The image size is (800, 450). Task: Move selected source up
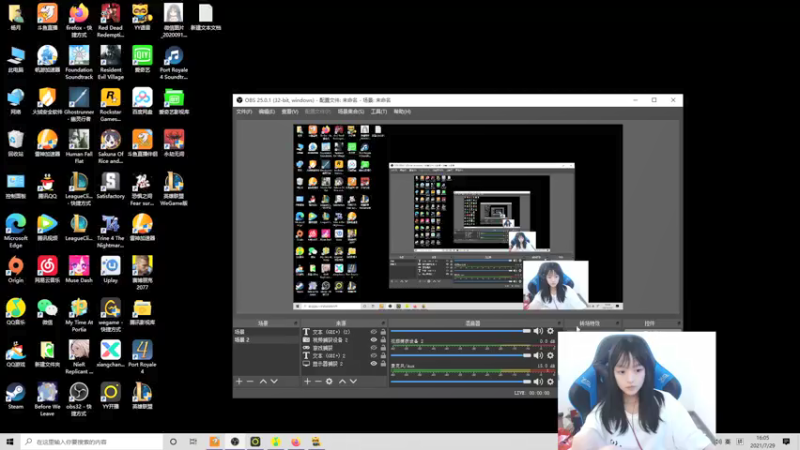(342, 381)
